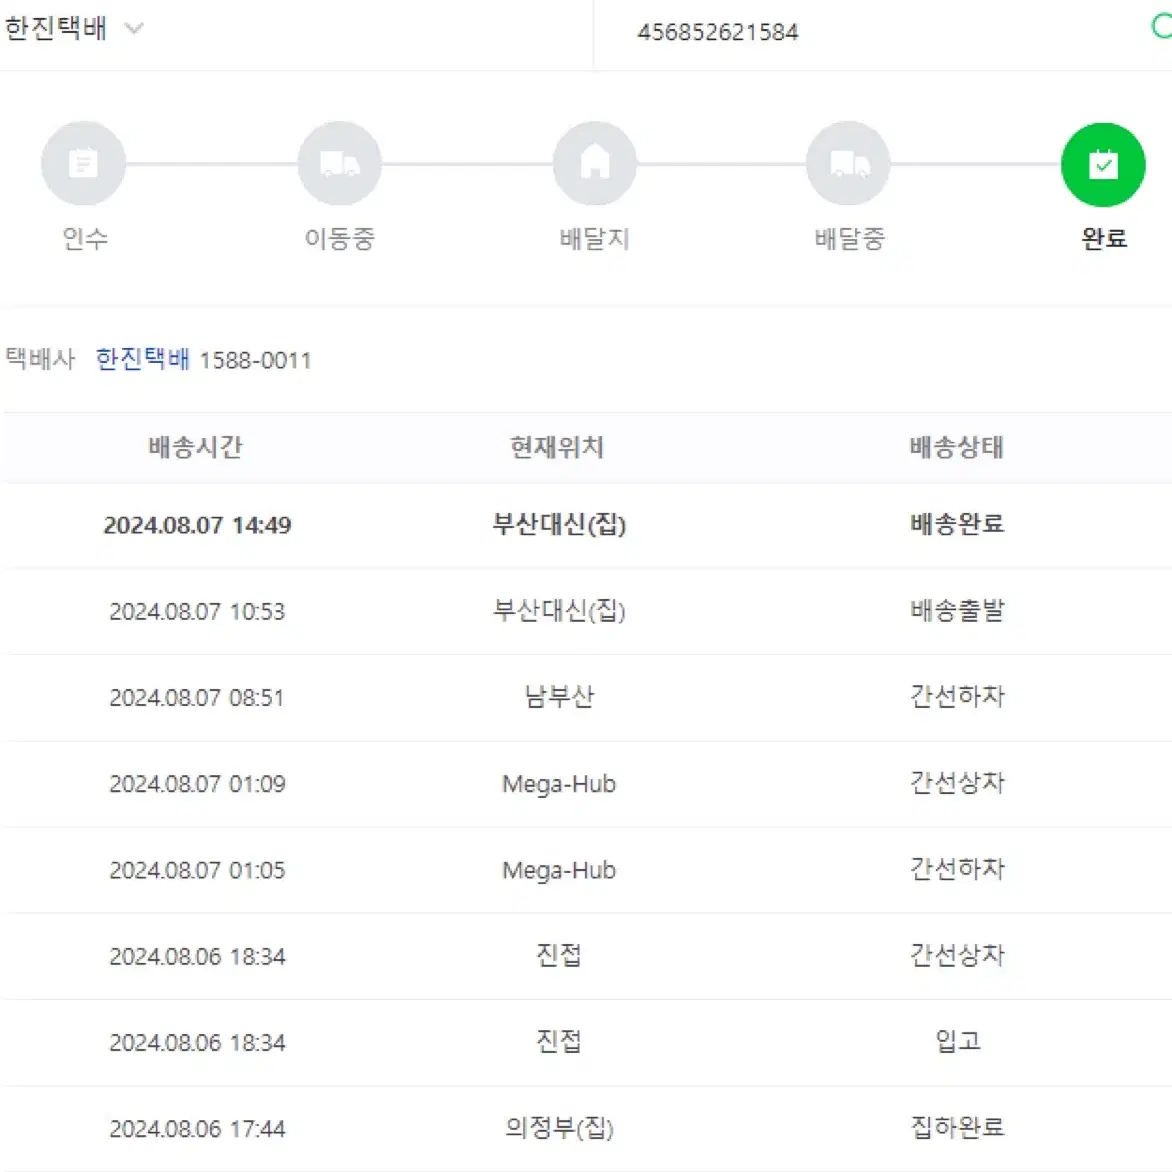
Task: Expand the chevron next to 한진택배
Action: 134,28
